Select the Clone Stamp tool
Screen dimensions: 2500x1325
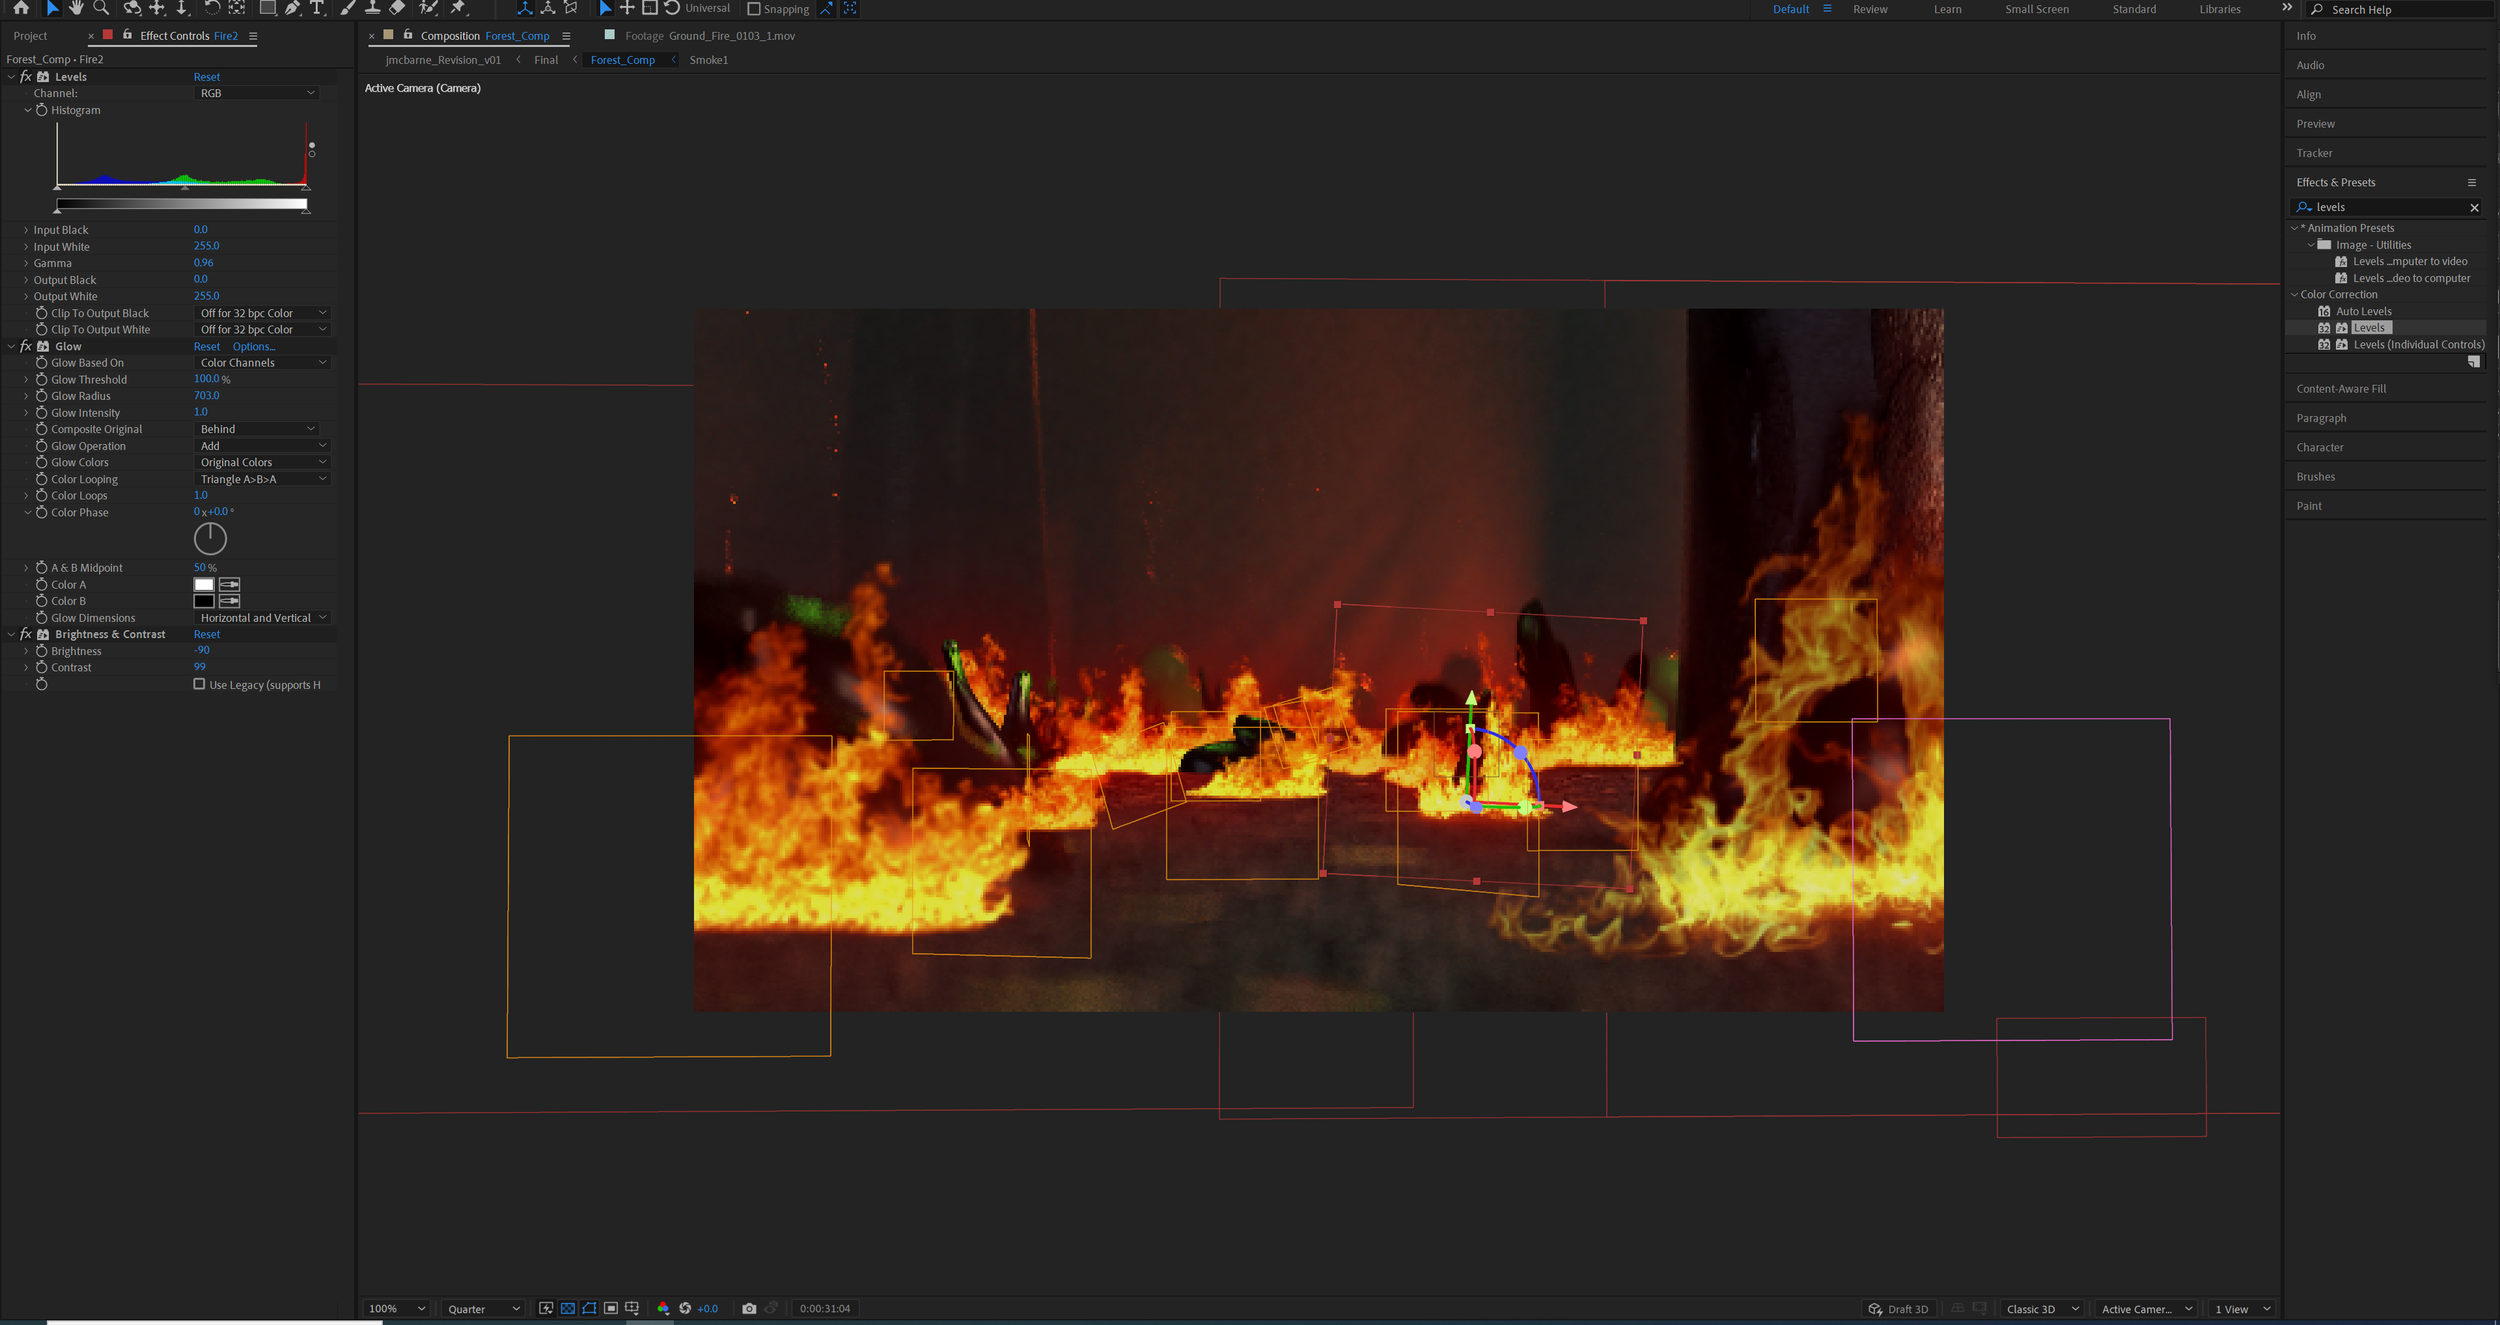[x=372, y=8]
